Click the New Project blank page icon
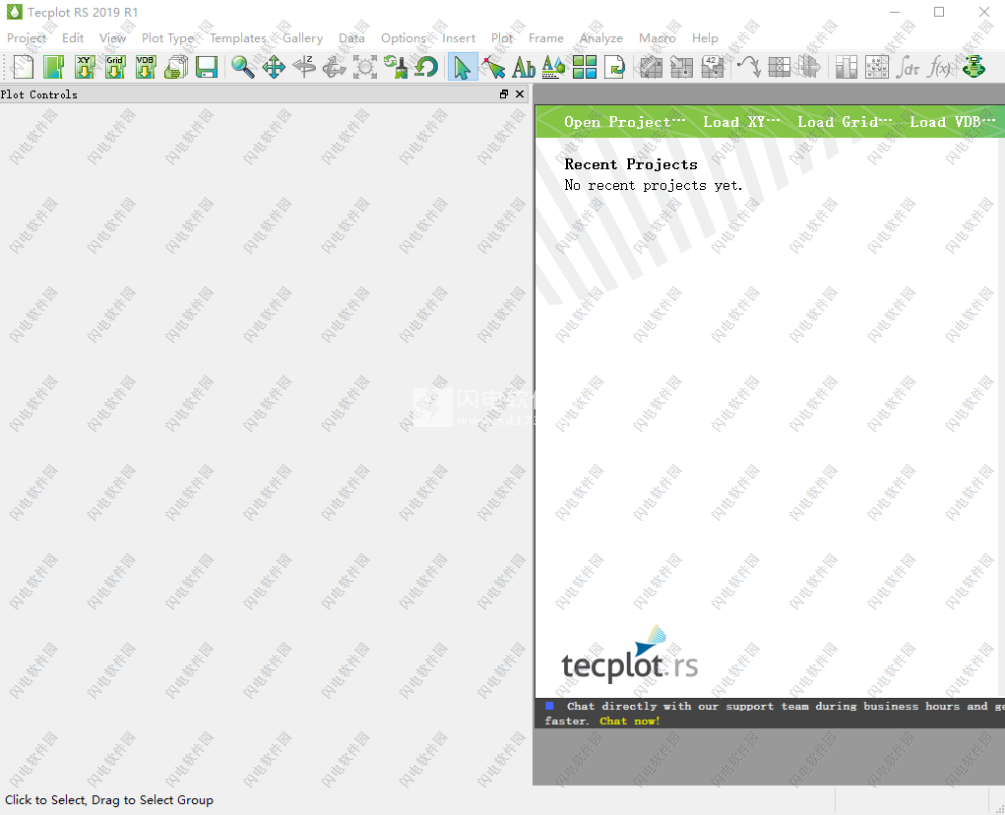 (23, 67)
